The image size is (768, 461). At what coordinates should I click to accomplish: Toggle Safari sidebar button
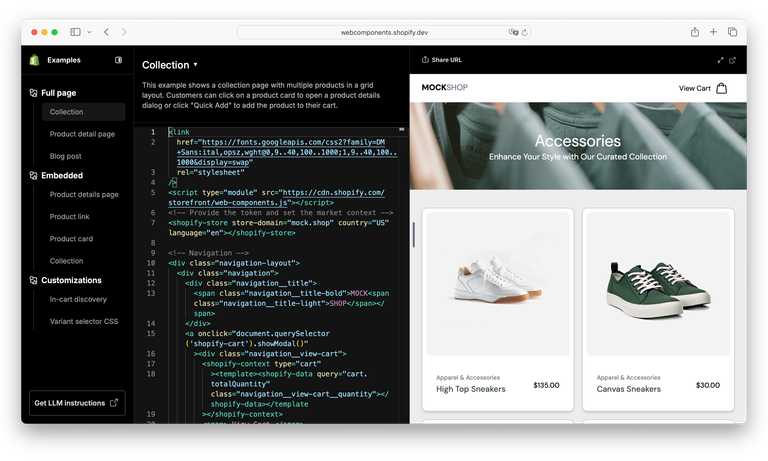coord(75,32)
